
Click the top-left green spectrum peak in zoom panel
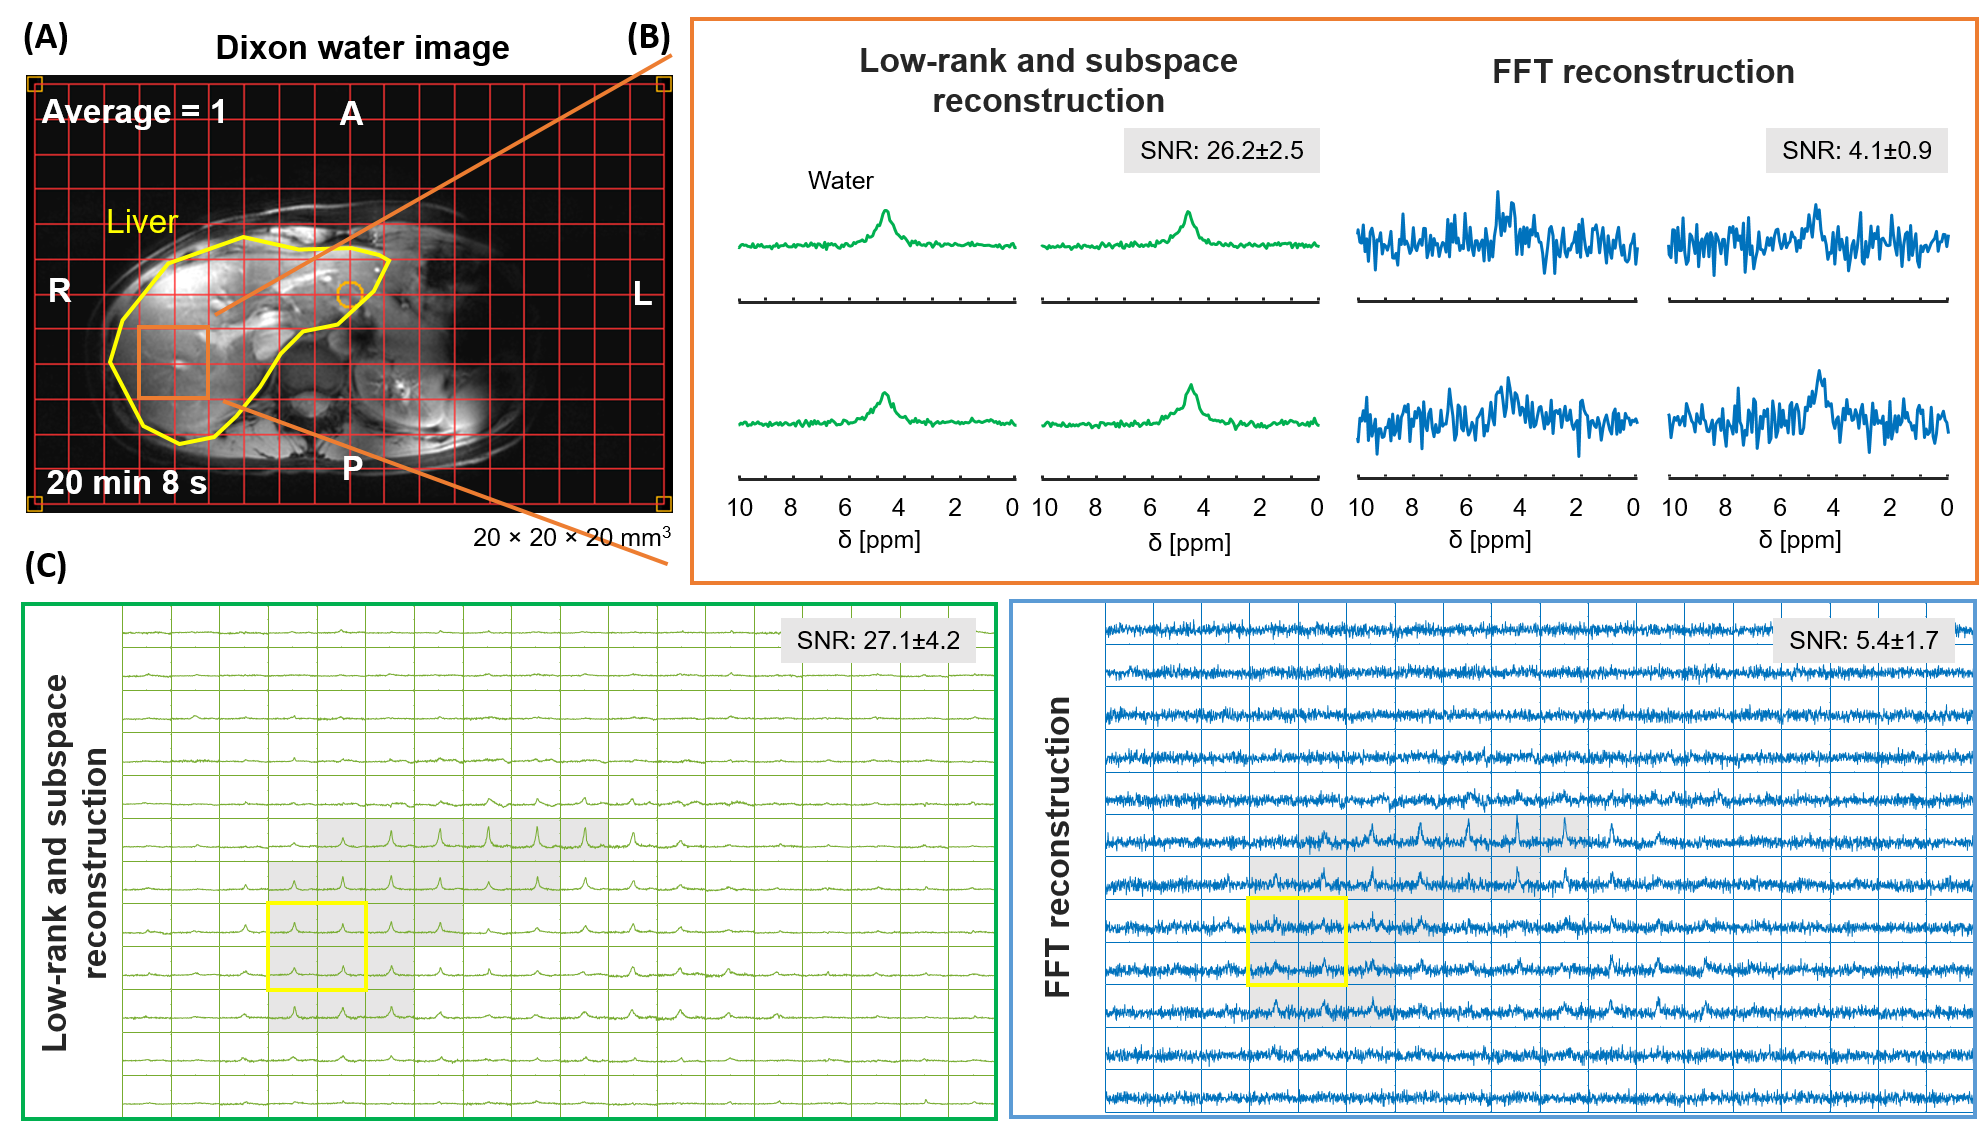885,215
